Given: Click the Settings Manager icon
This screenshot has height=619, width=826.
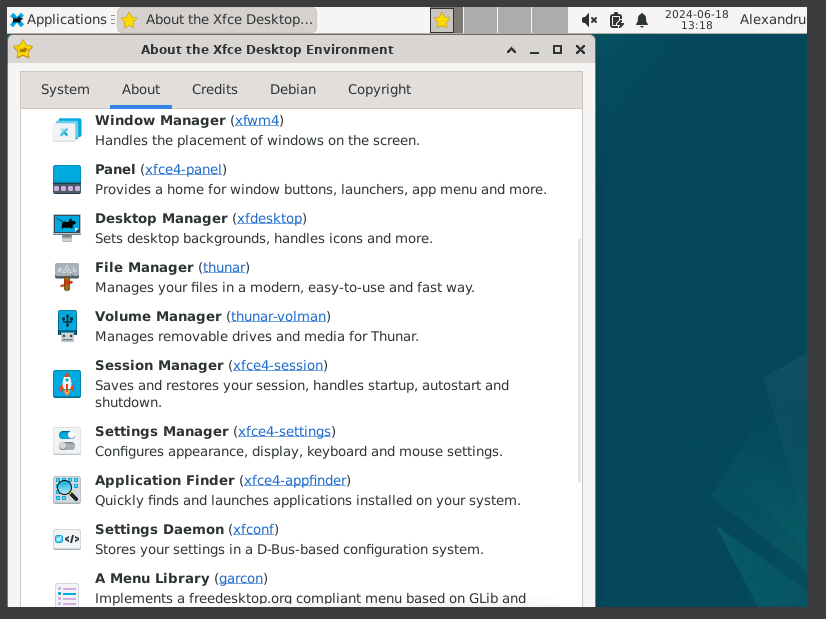Looking at the screenshot, I should point(66,441).
